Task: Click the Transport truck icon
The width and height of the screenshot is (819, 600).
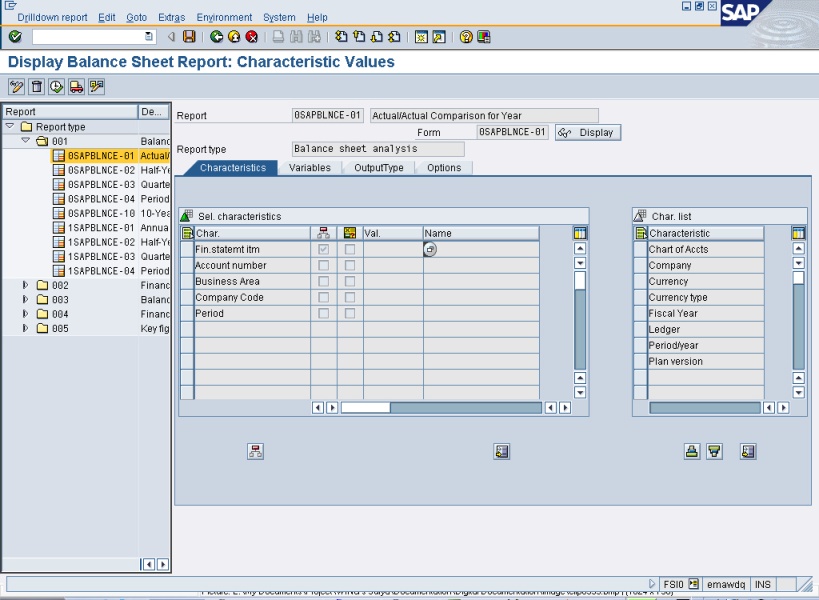Action: coord(76,87)
